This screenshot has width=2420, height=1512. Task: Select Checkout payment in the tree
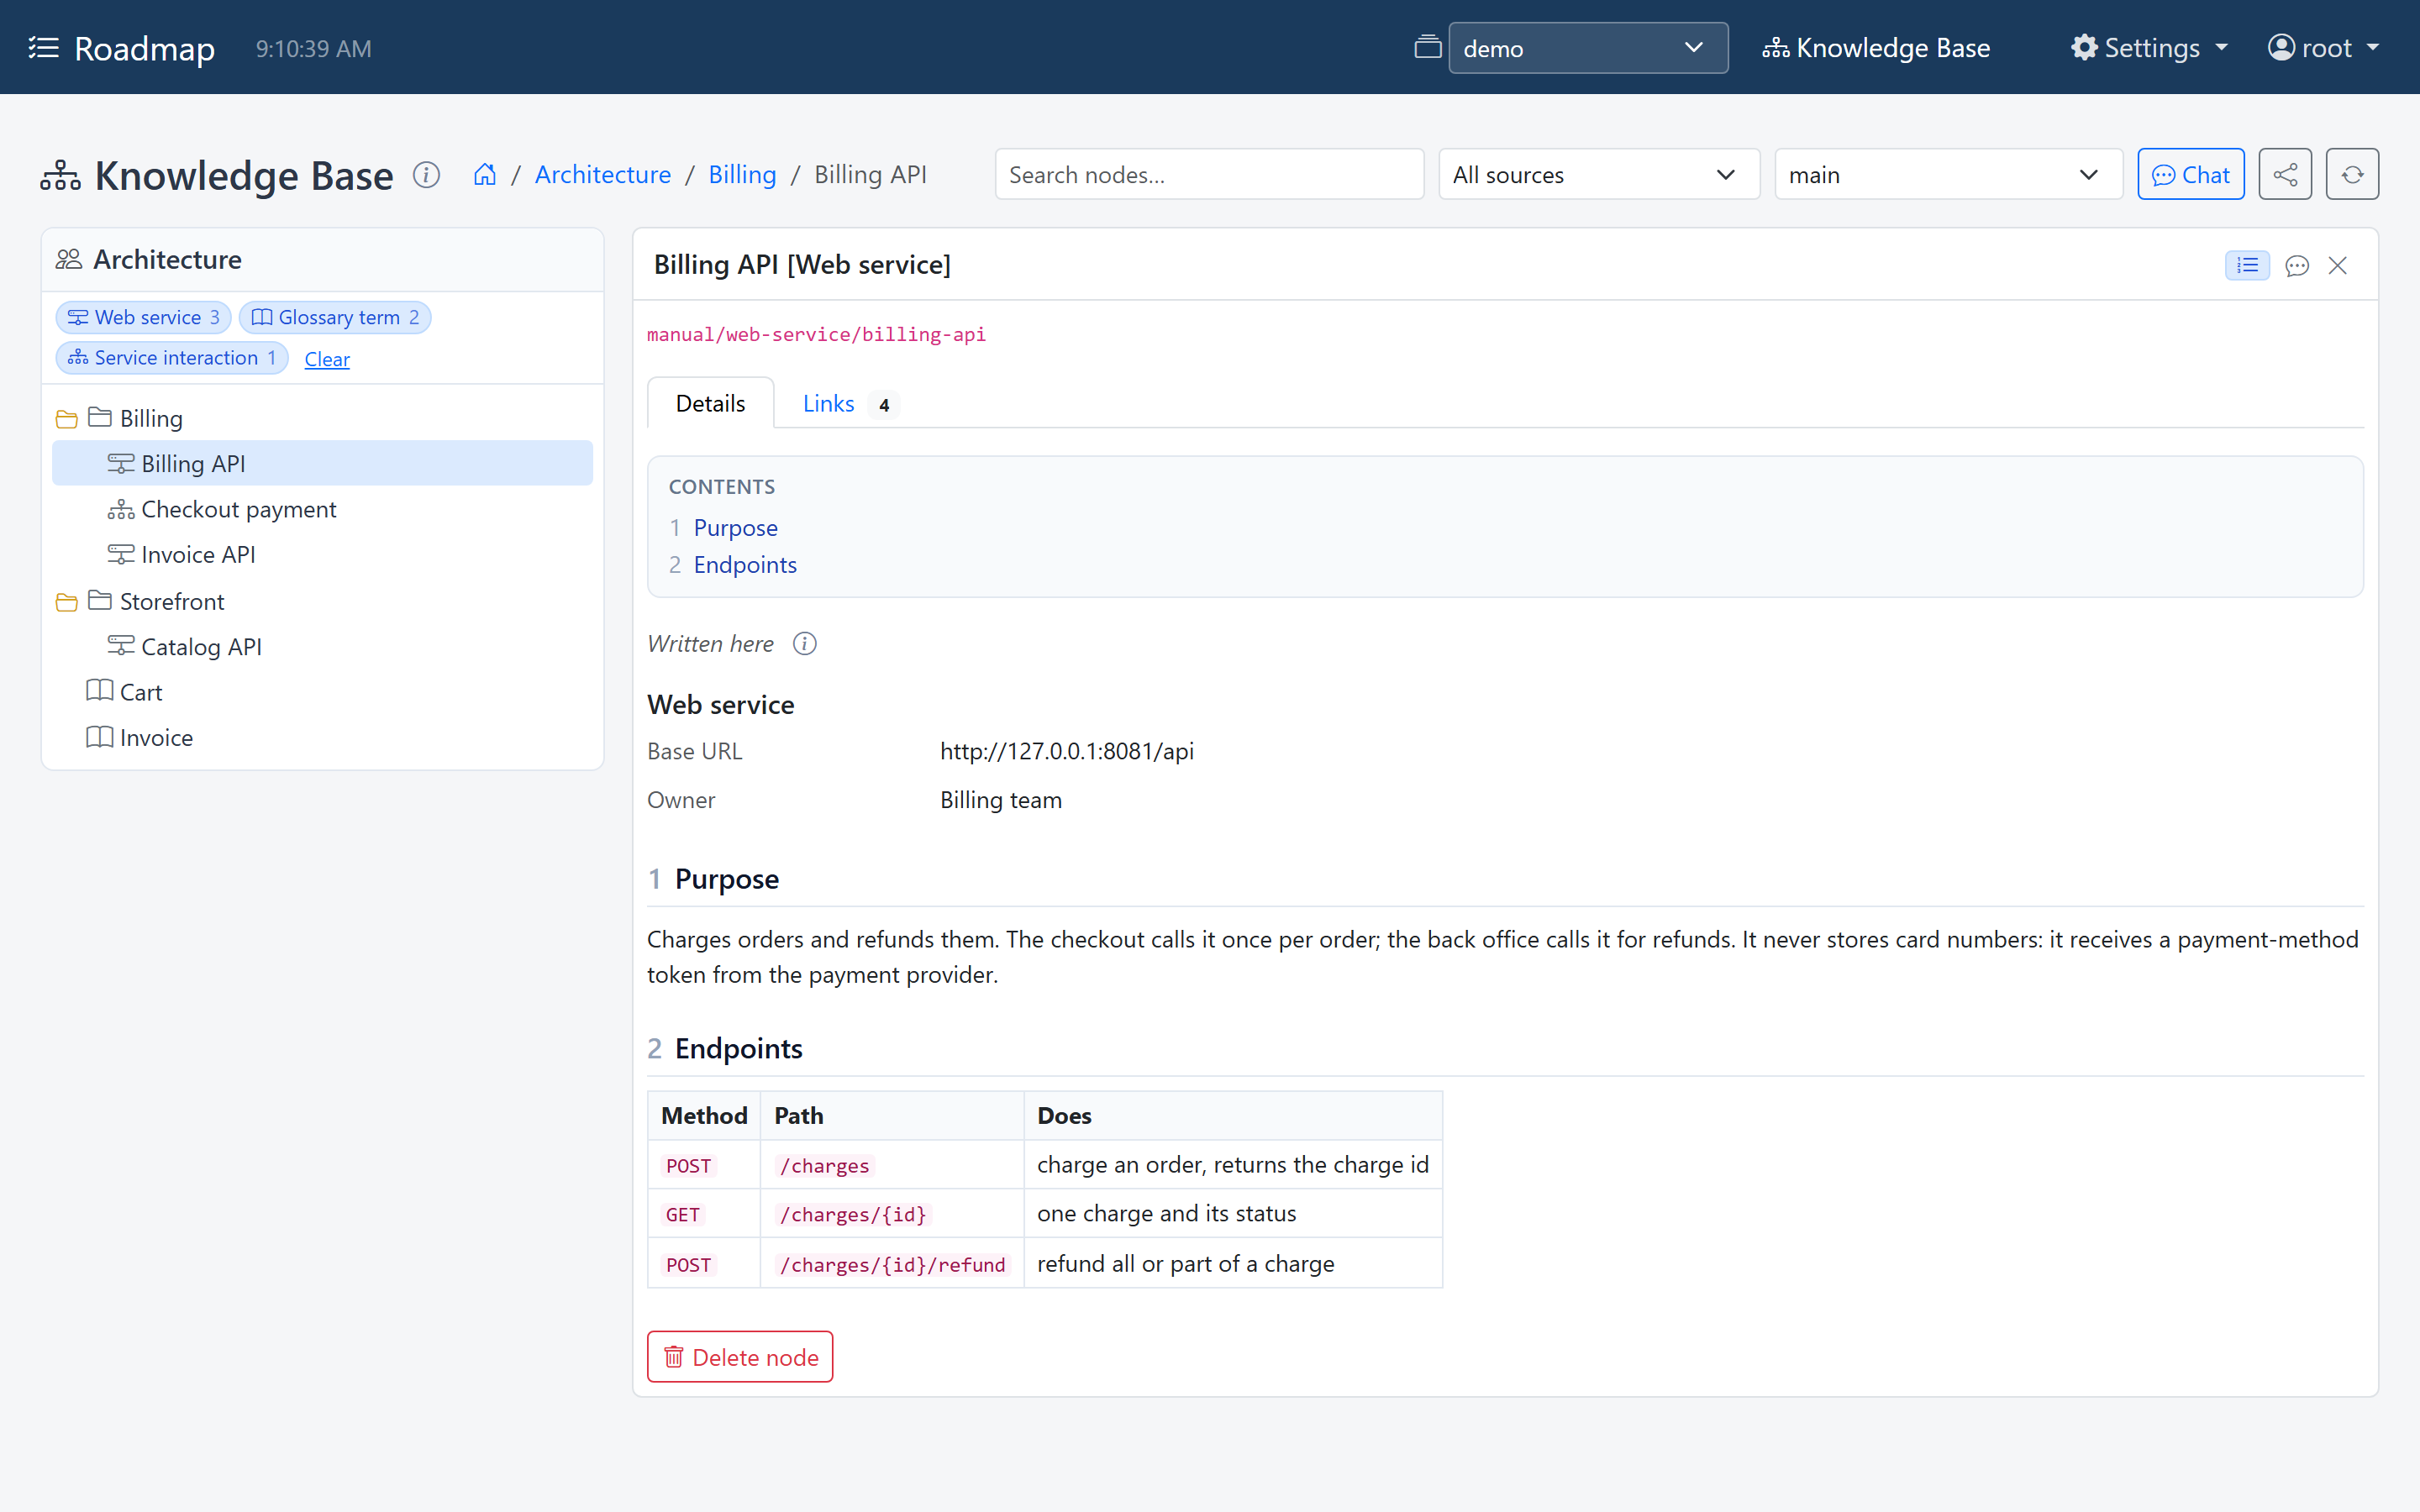click(x=322, y=509)
